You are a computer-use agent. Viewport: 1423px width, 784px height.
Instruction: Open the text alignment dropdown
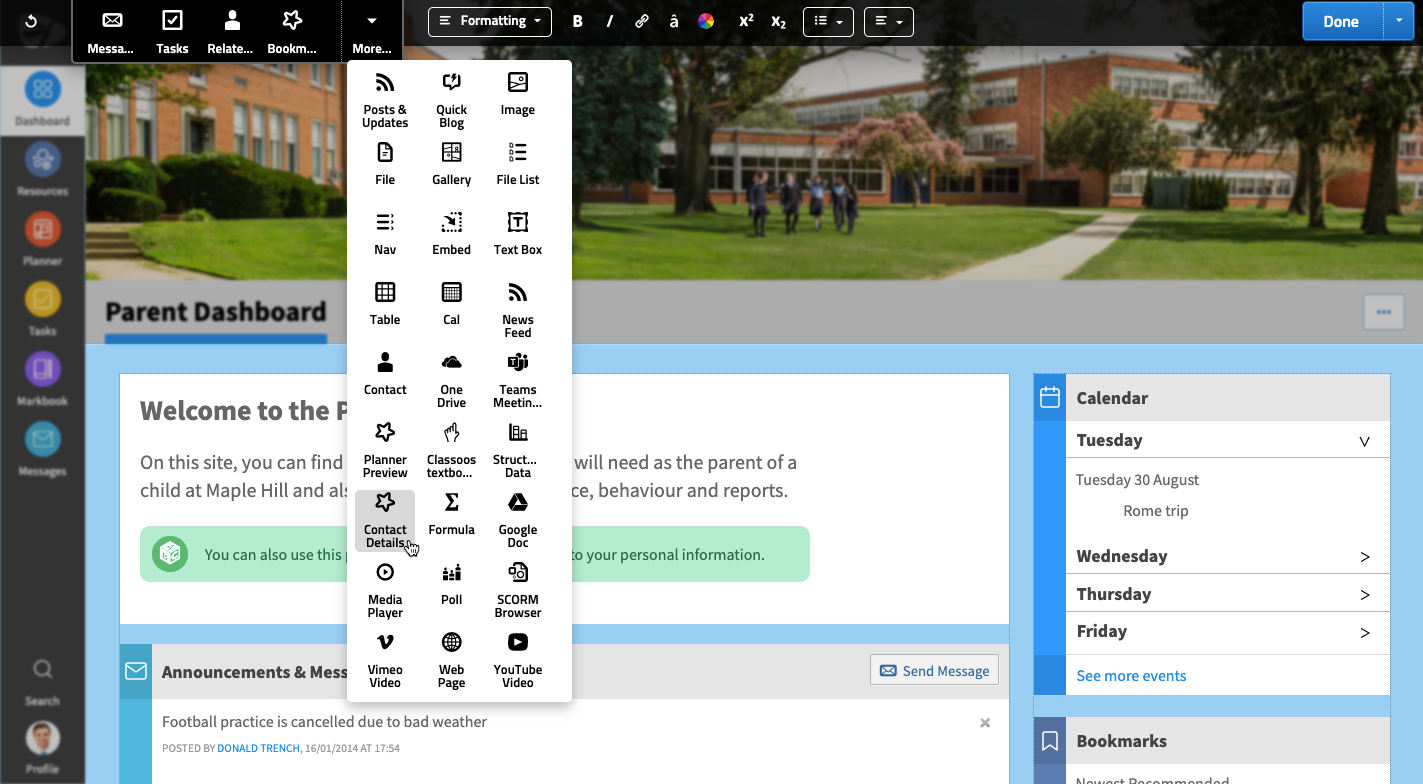pos(888,21)
